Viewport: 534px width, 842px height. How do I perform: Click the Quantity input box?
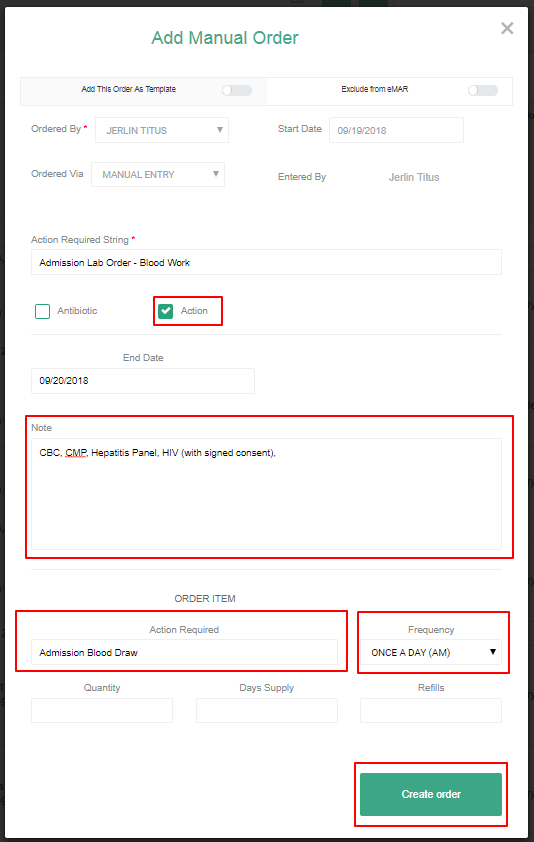point(102,710)
